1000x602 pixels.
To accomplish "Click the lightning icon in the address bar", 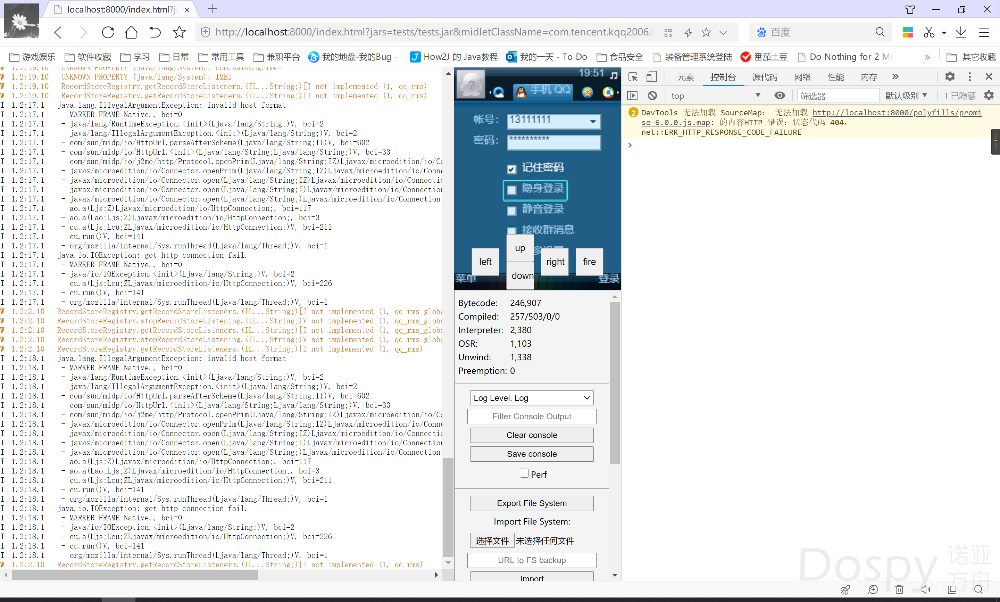I will click(688, 33).
